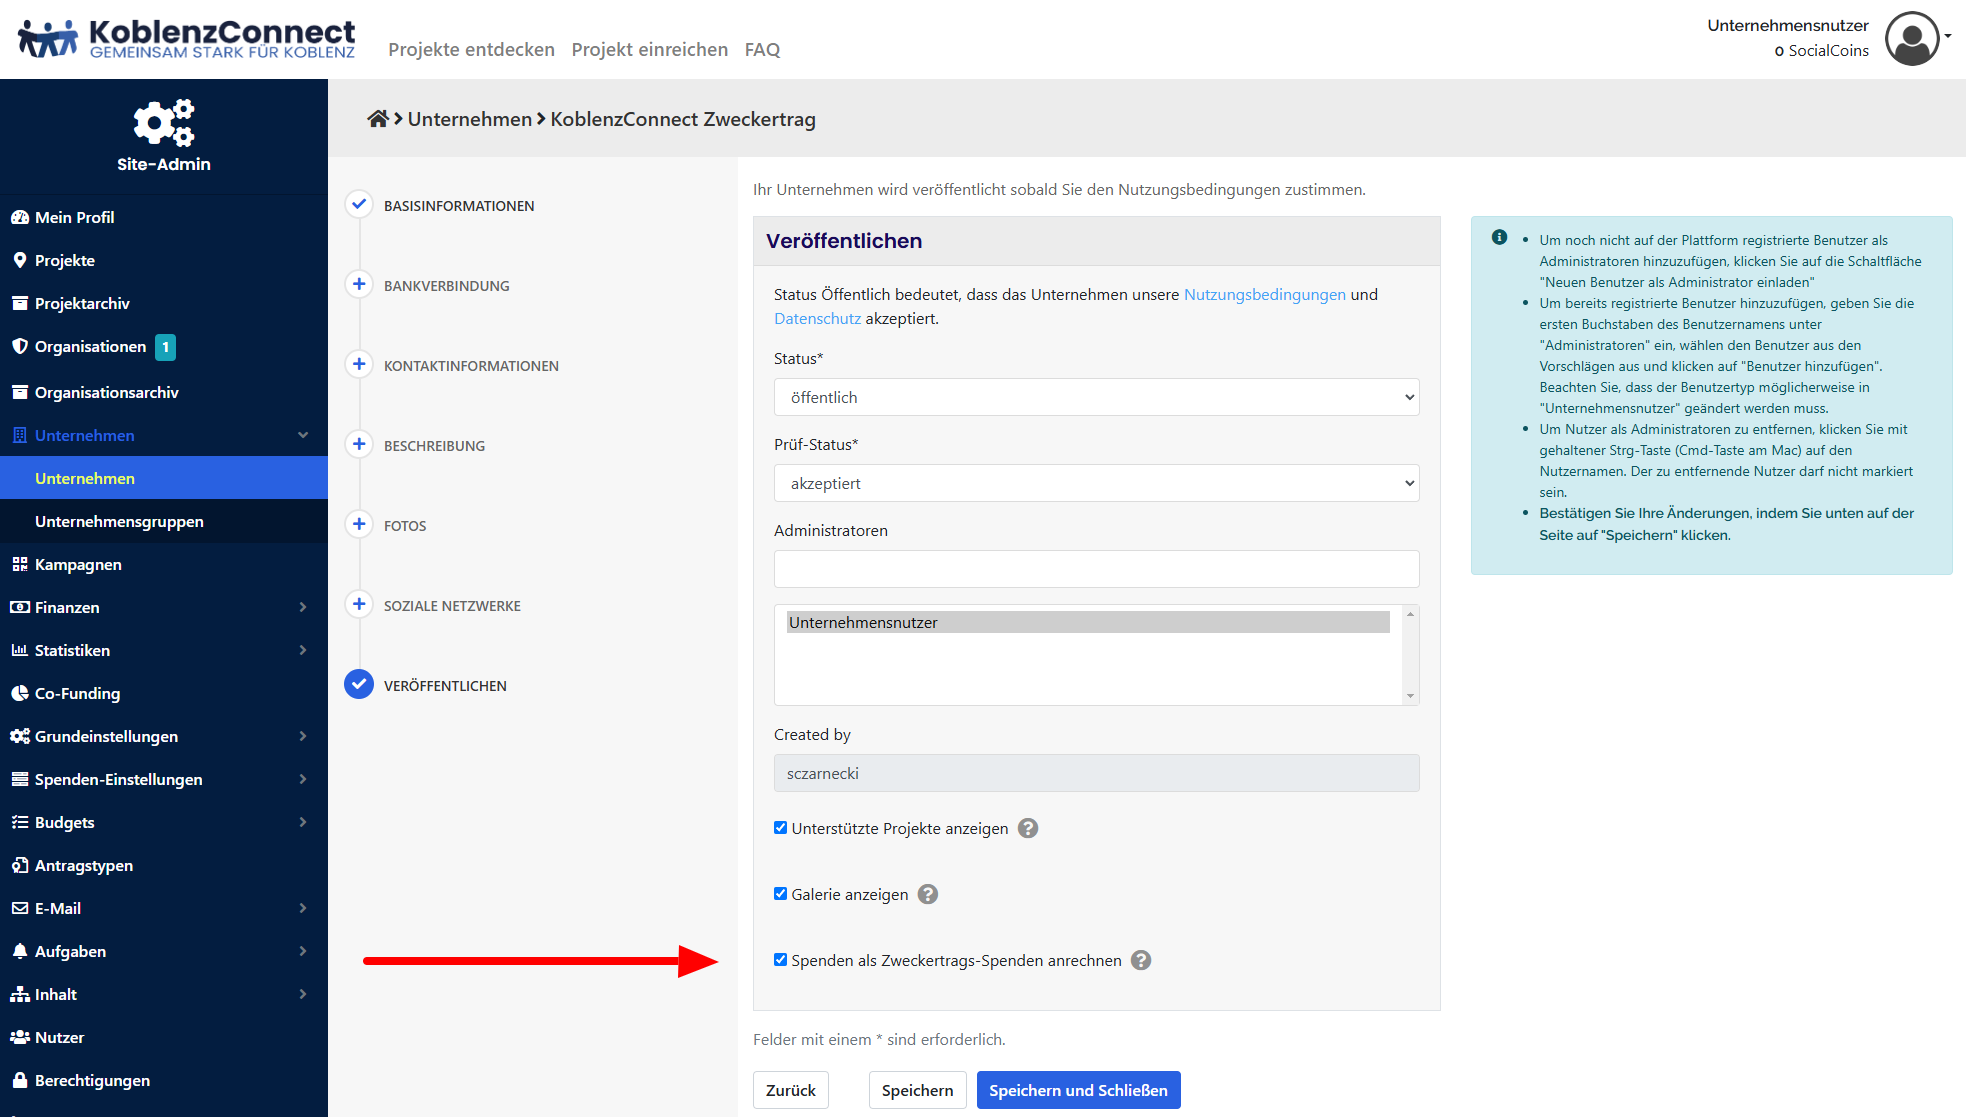Viewport: 1966px width, 1117px height.
Task: Click the checkmark icon for Basisinformationen step
Action: click(359, 204)
